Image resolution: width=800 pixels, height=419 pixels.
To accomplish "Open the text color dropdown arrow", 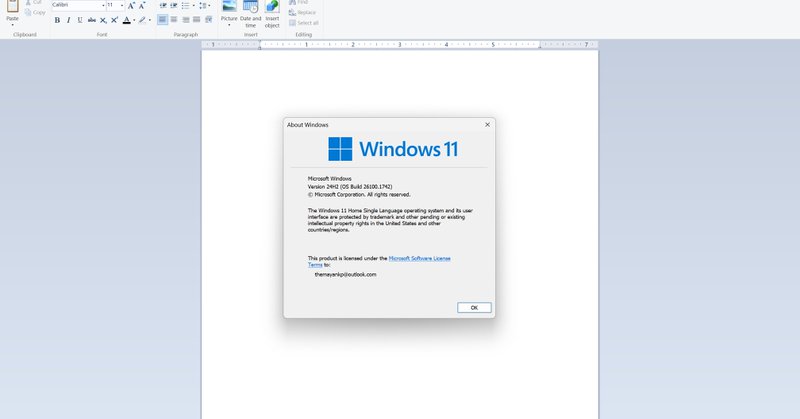I will pyautogui.click(x=134, y=20).
